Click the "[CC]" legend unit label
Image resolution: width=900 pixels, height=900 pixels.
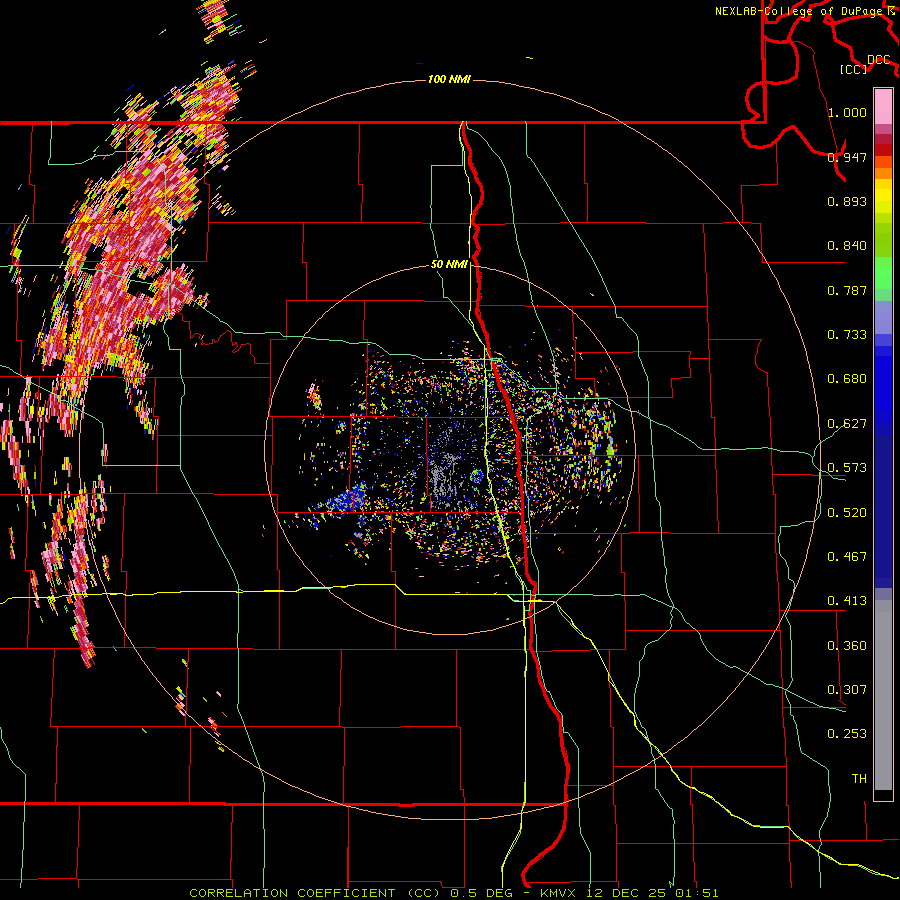tap(854, 70)
